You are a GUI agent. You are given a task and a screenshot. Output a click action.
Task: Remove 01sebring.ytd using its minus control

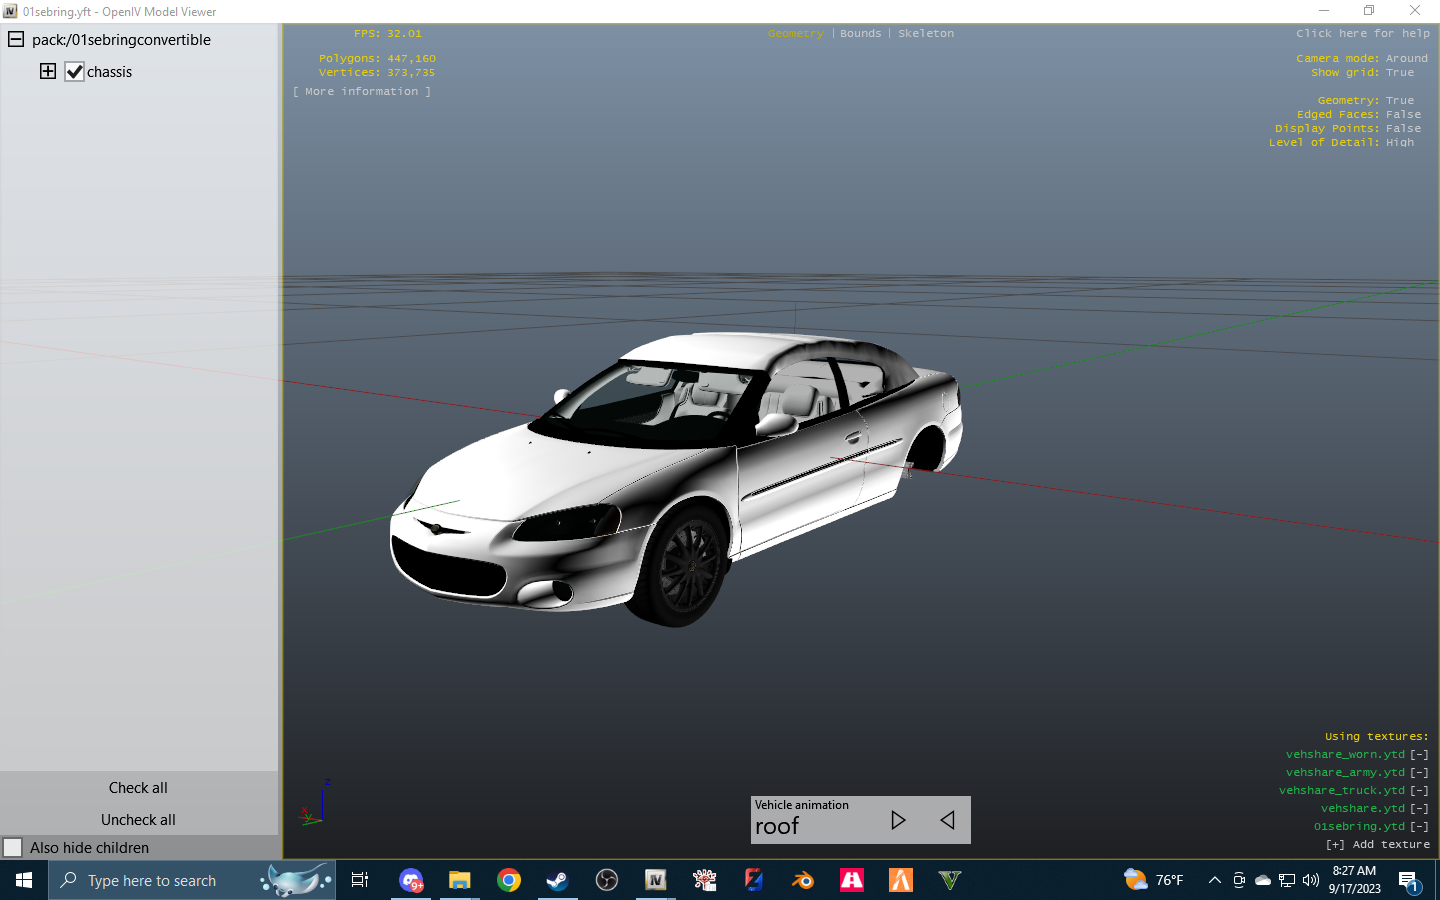pos(1419,826)
